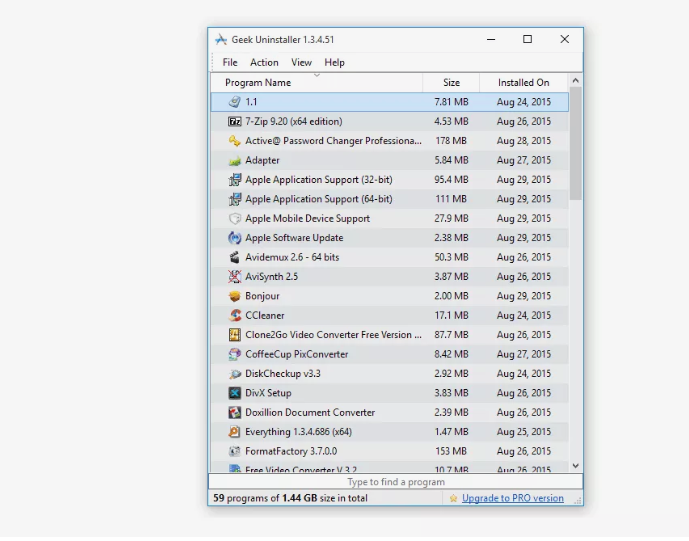
Task: Click the 59 programs status bar text
Action: click(290, 498)
